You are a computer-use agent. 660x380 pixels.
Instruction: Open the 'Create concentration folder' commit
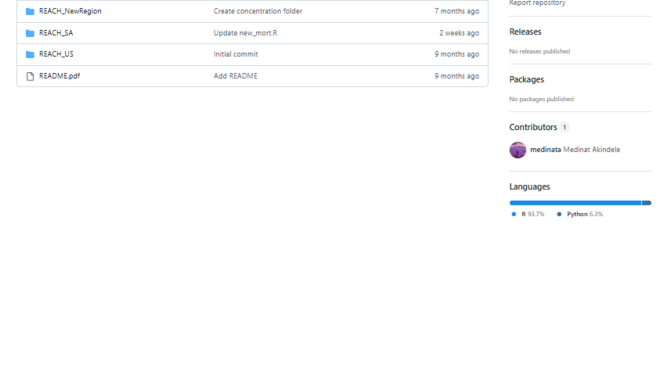[258, 11]
